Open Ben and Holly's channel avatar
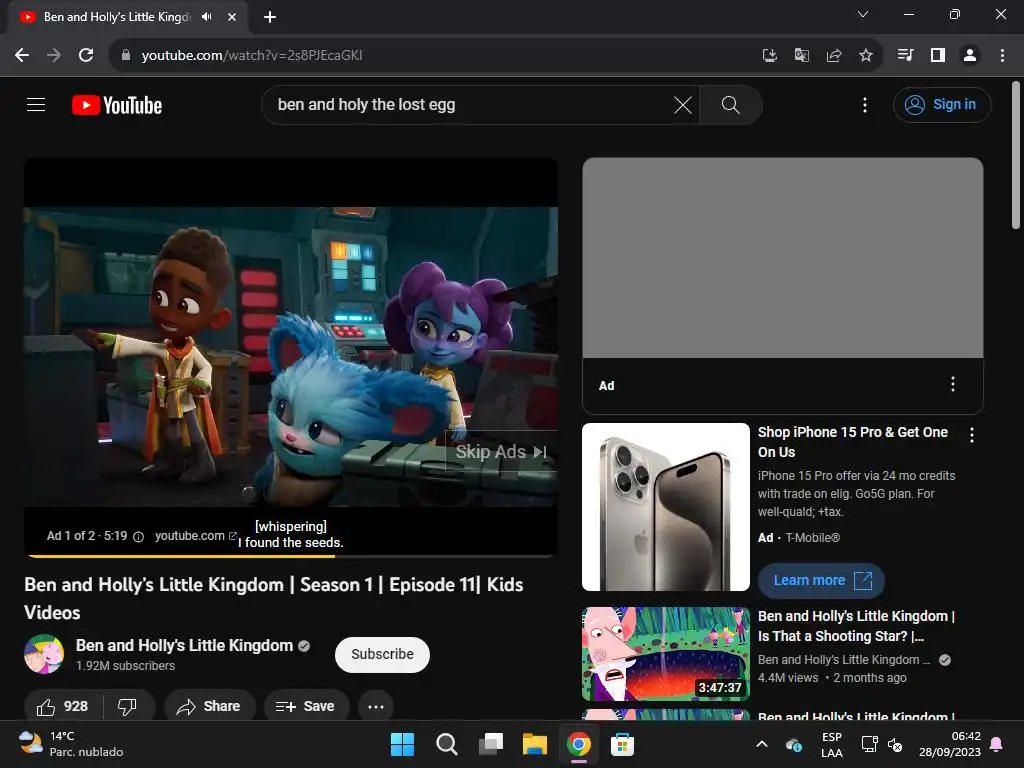1024x768 pixels. click(x=44, y=654)
